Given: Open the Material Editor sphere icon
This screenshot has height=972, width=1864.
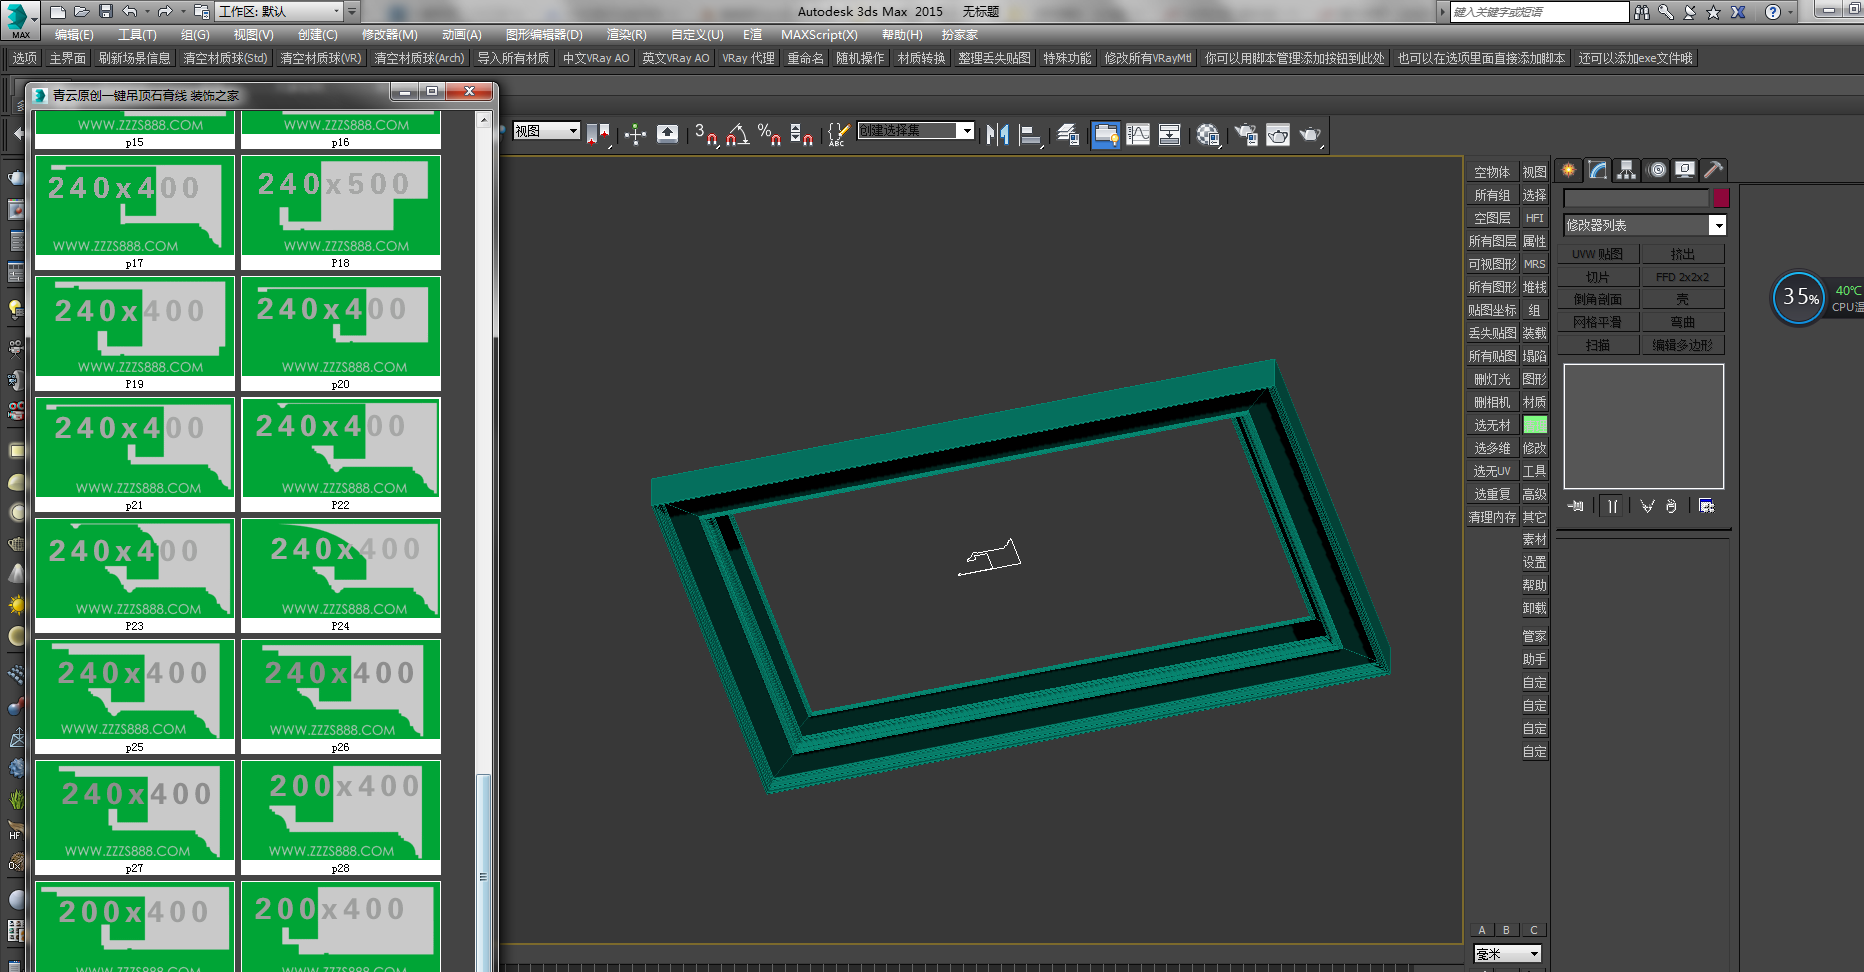Looking at the screenshot, I should (1208, 134).
